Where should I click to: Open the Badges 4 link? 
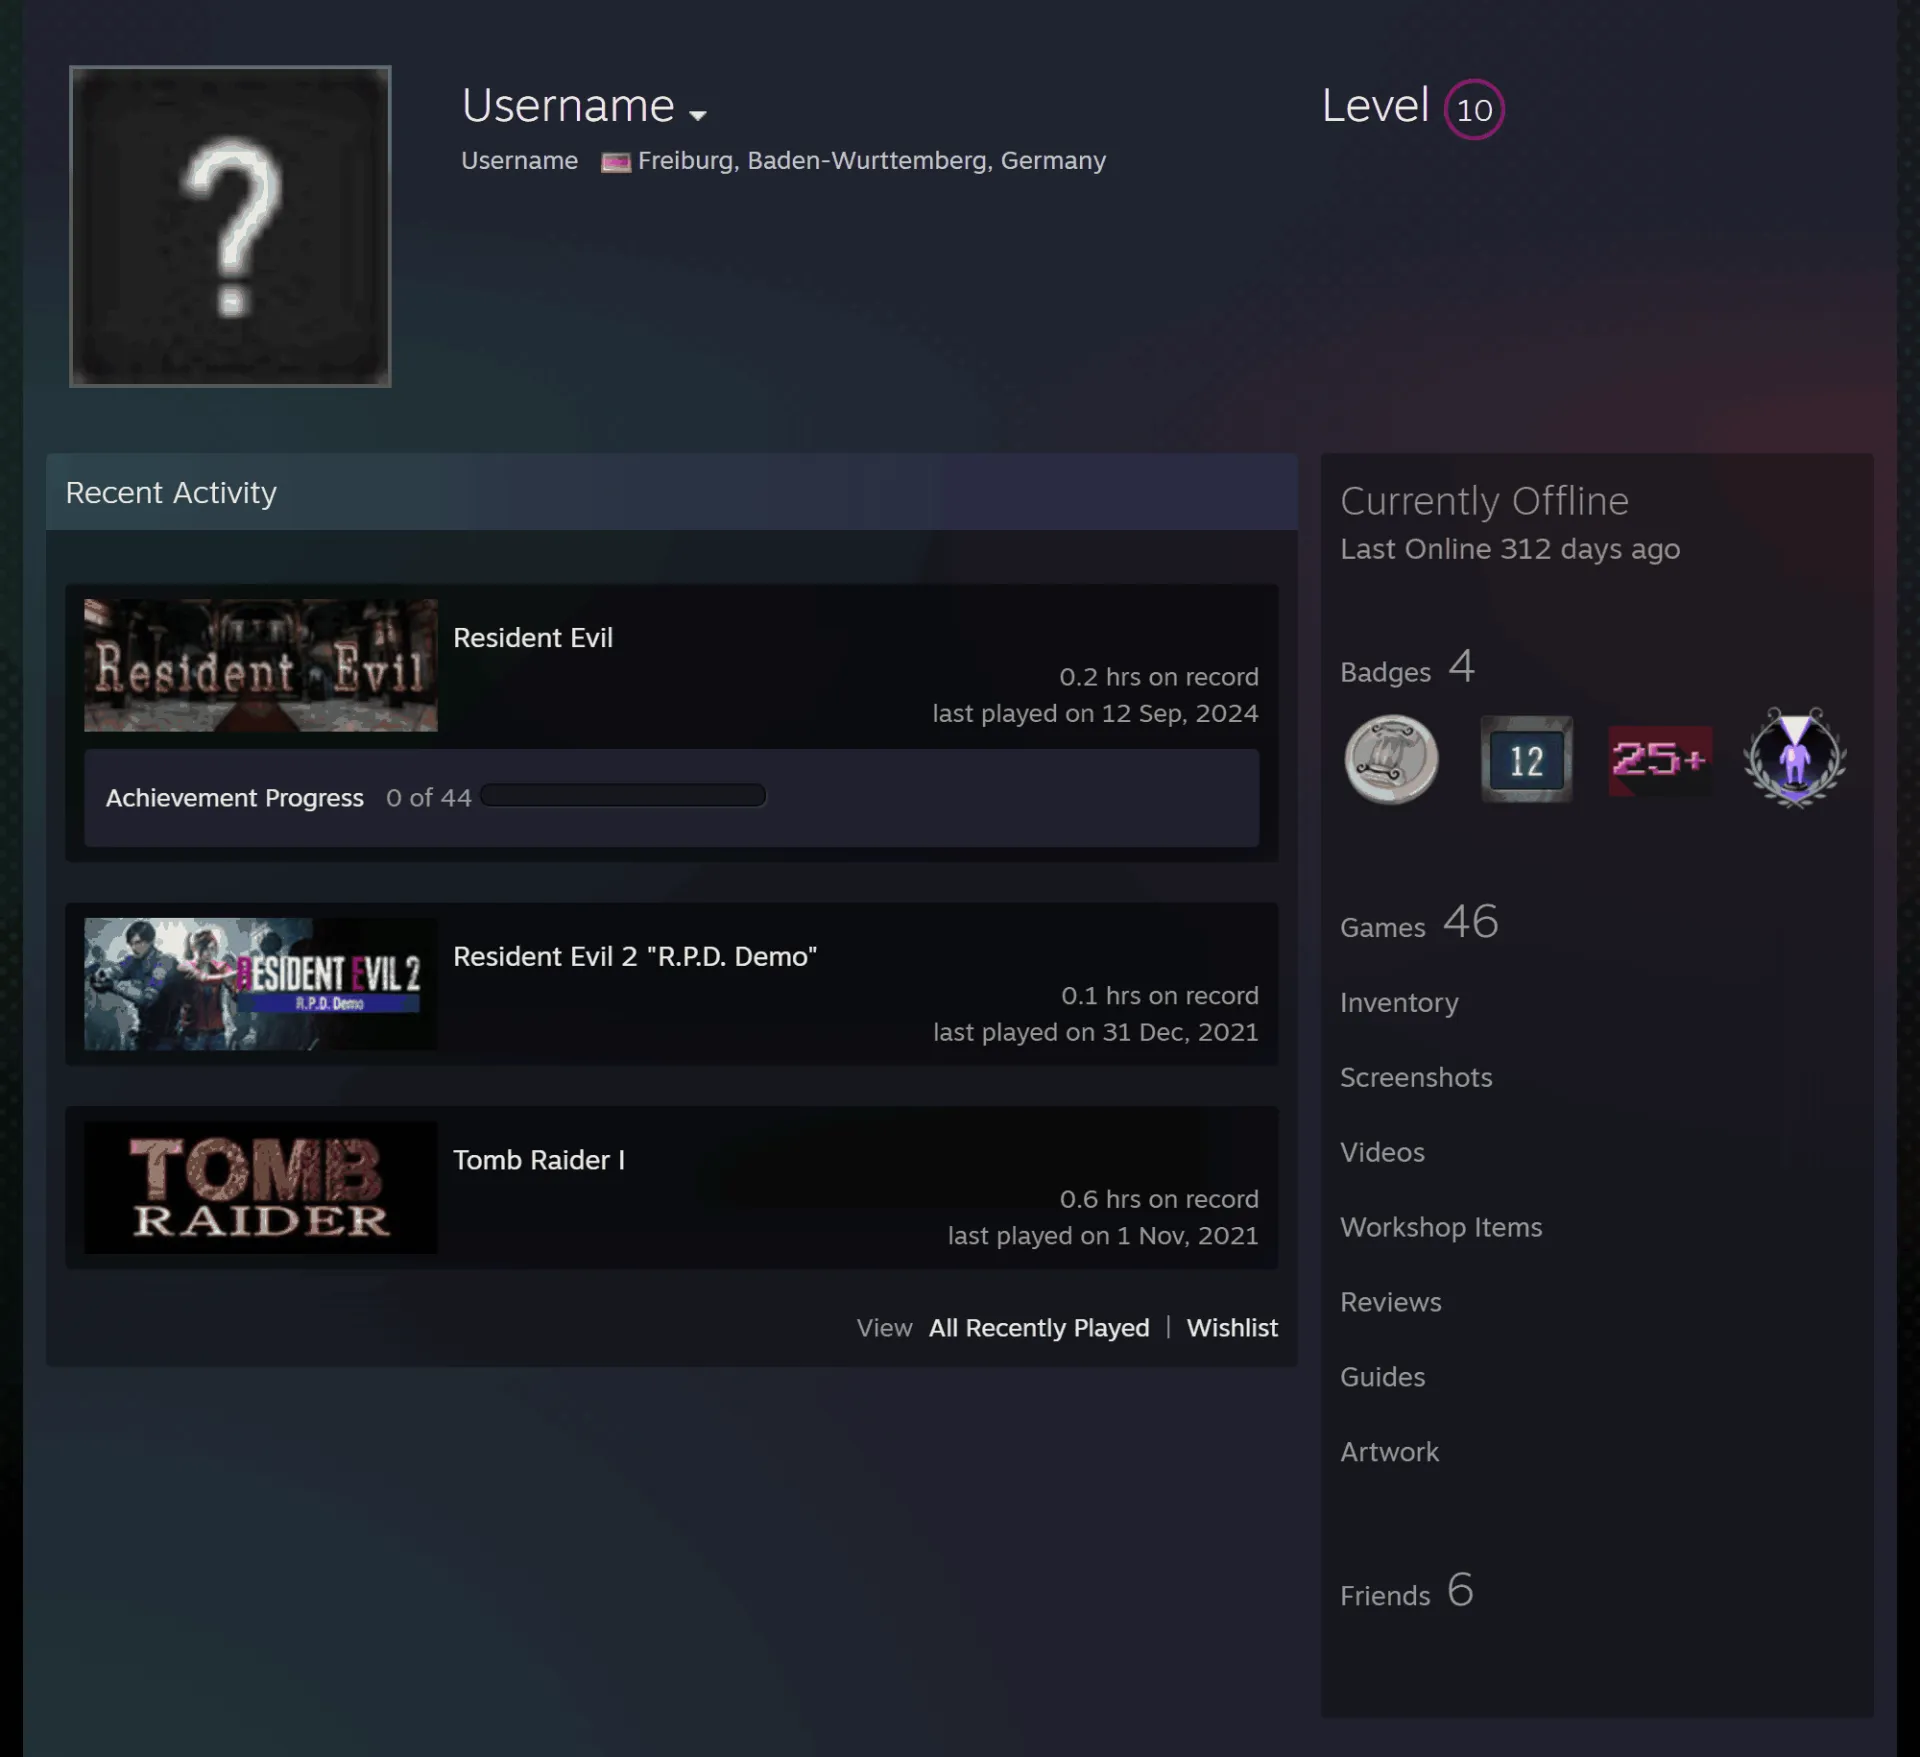click(1408, 667)
